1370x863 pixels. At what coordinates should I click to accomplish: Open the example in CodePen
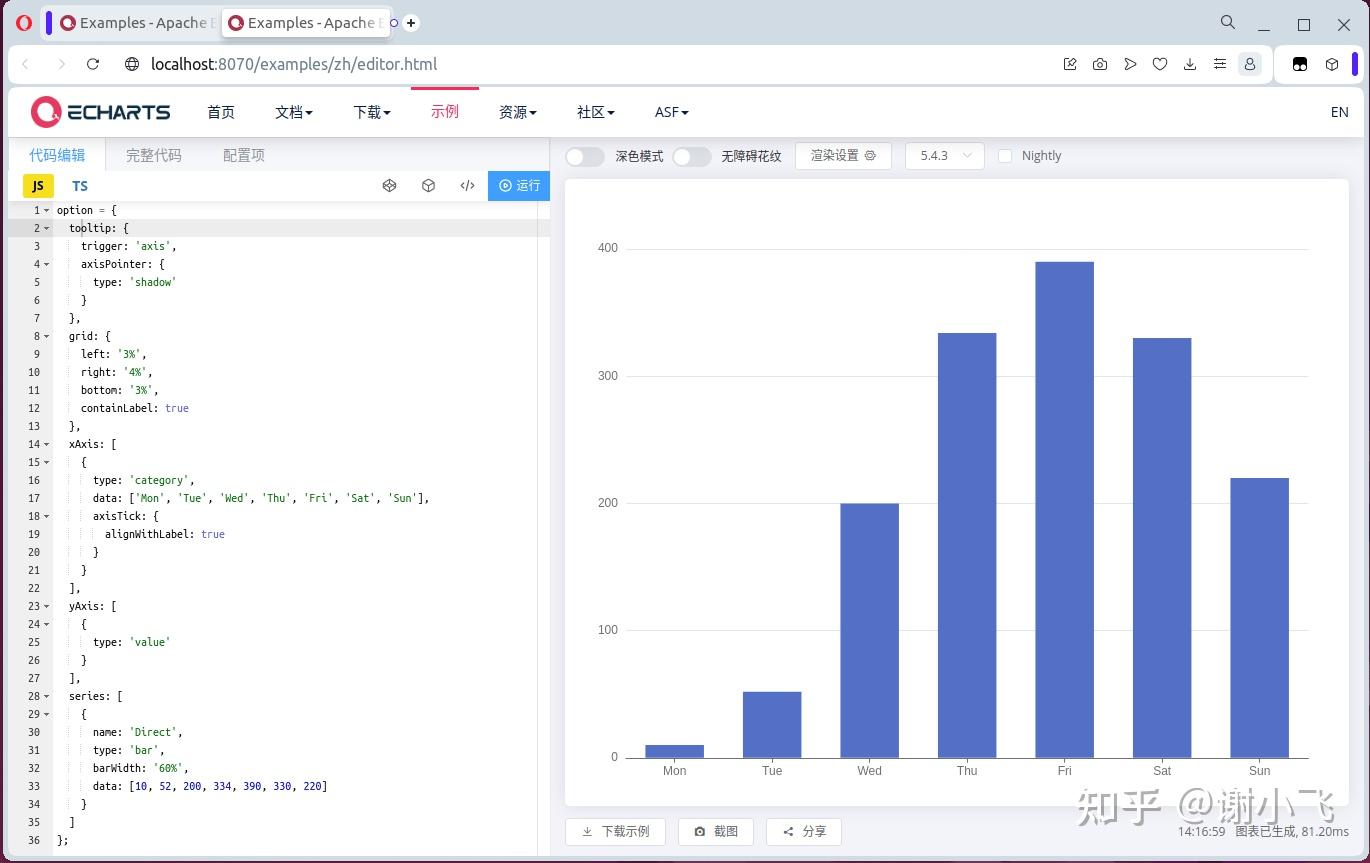(x=389, y=185)
